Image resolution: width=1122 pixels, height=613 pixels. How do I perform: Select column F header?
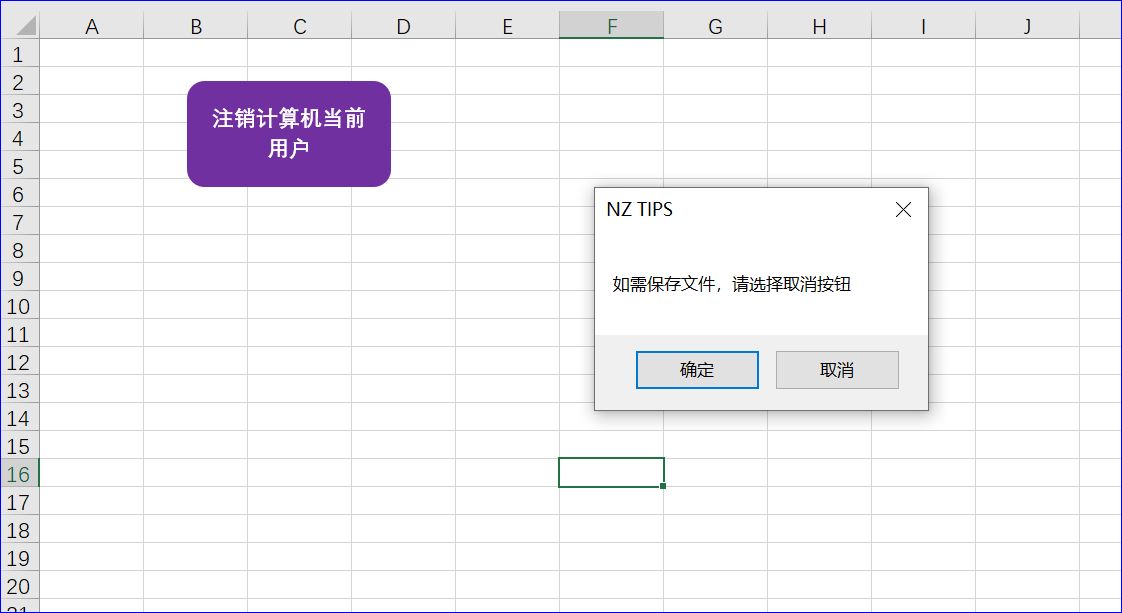(x=611, y=26)
